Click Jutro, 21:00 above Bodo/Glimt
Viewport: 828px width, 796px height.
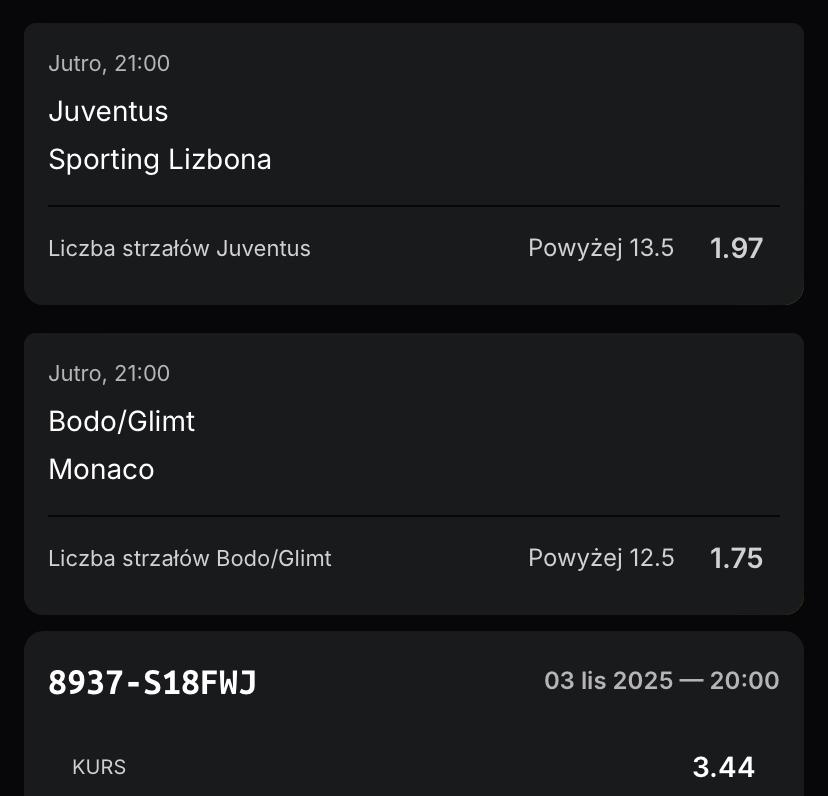click(x=109, y=374)
